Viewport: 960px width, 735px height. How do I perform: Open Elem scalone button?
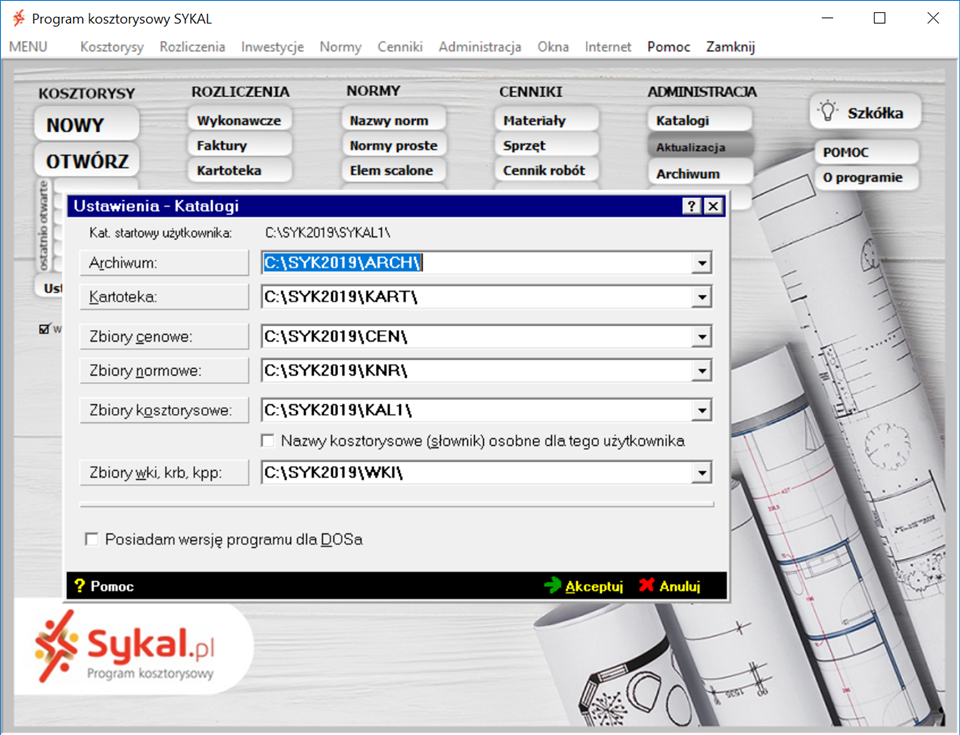[394, 170]
